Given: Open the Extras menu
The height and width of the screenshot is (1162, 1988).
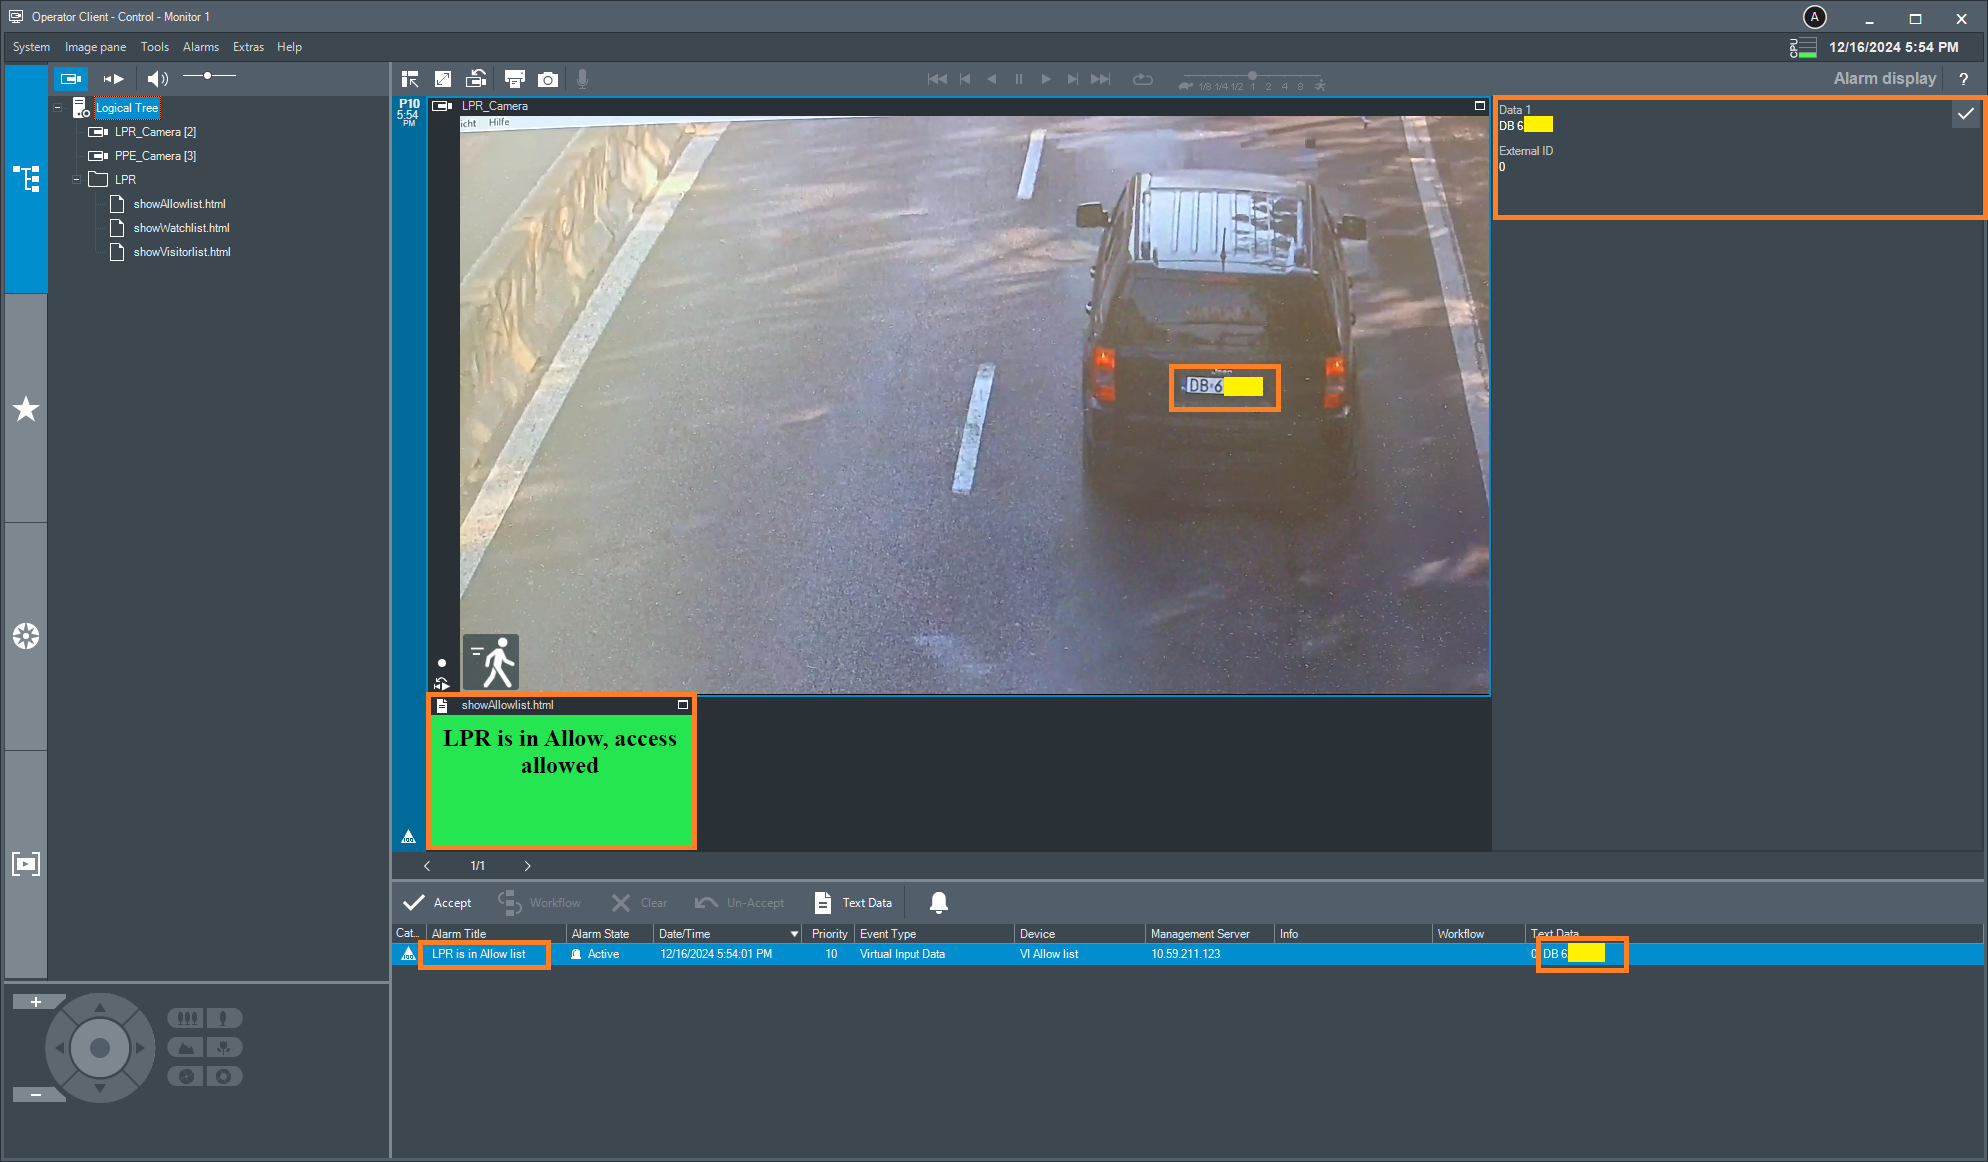Looking at the screenshot, I should (x=248, y=47).
